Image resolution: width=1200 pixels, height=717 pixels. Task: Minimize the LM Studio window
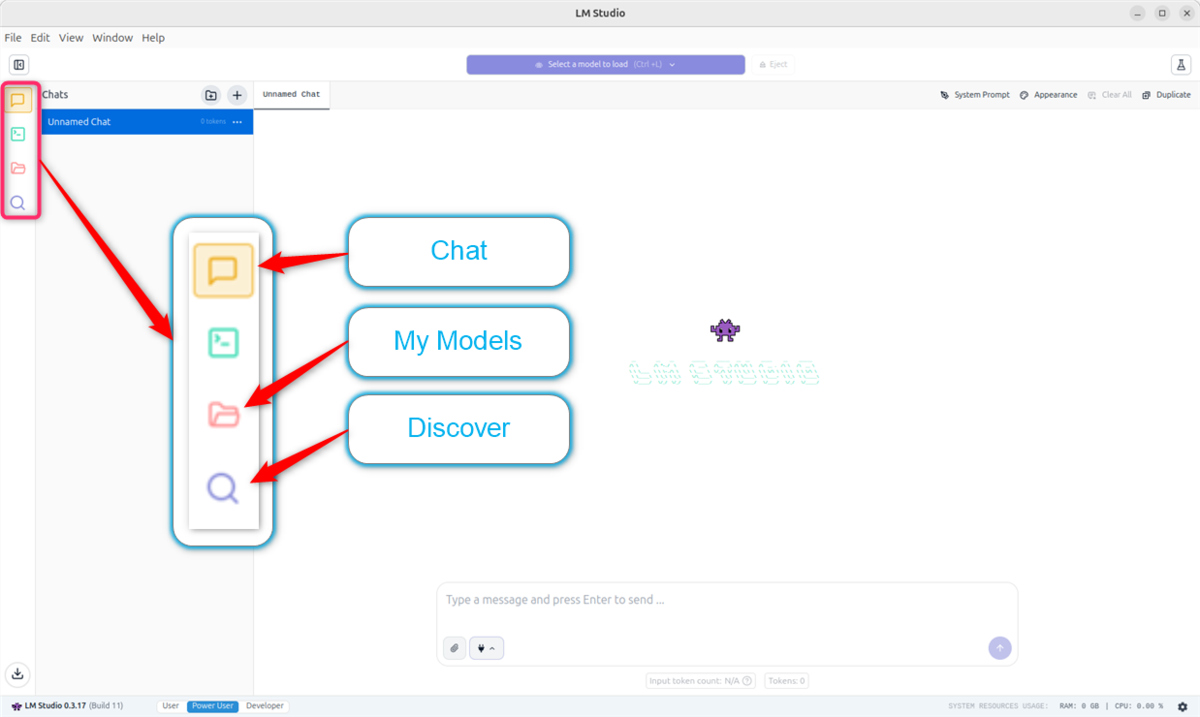tap(1139, 13)
